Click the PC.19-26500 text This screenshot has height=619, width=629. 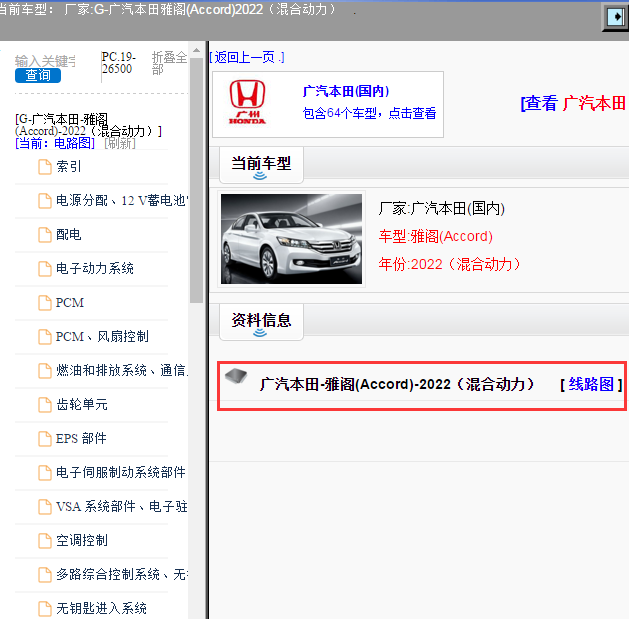click(x=119, y=63)
